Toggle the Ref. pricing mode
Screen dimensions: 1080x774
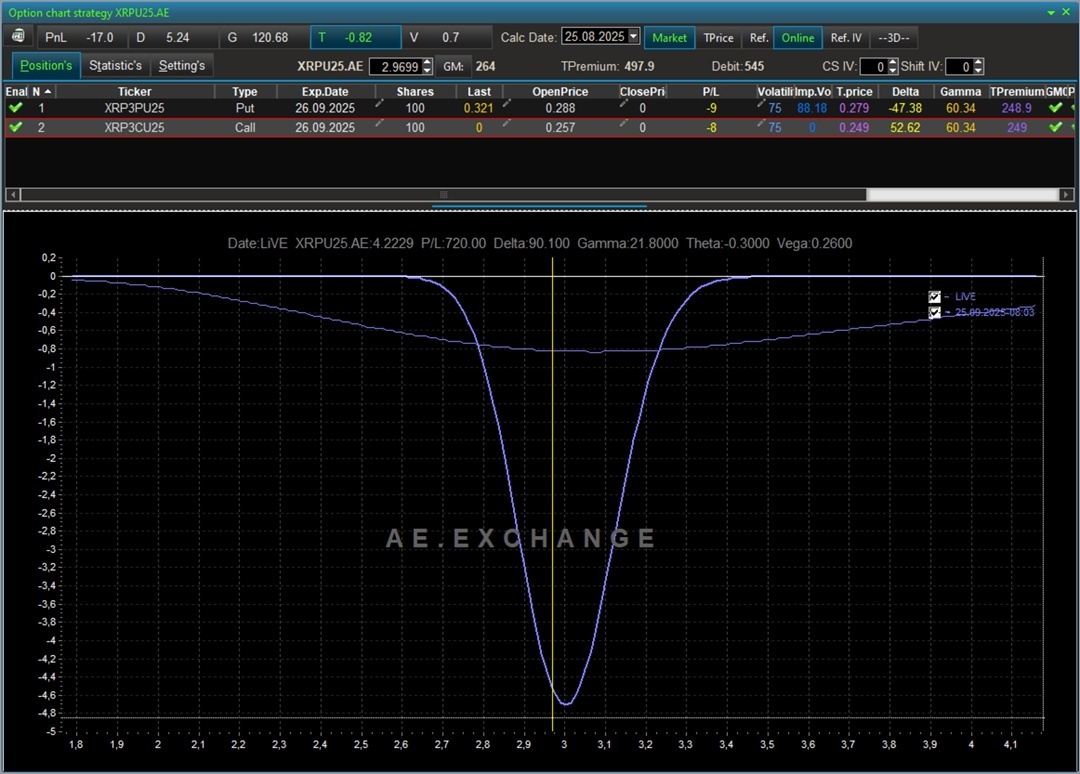(x=758, y=38)
